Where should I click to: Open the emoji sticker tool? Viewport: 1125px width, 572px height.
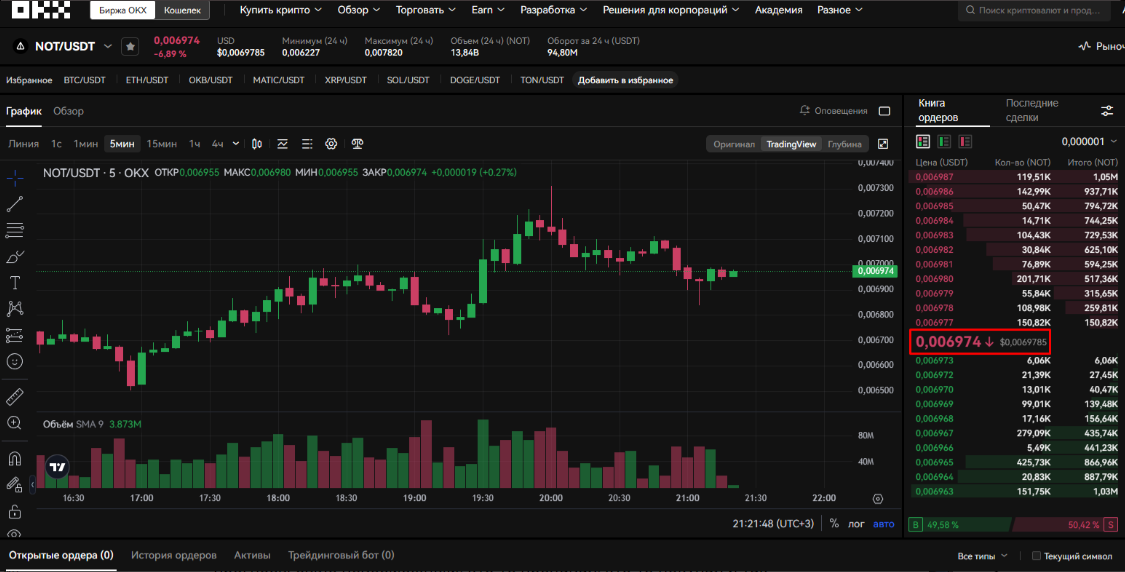pos(15,361)
